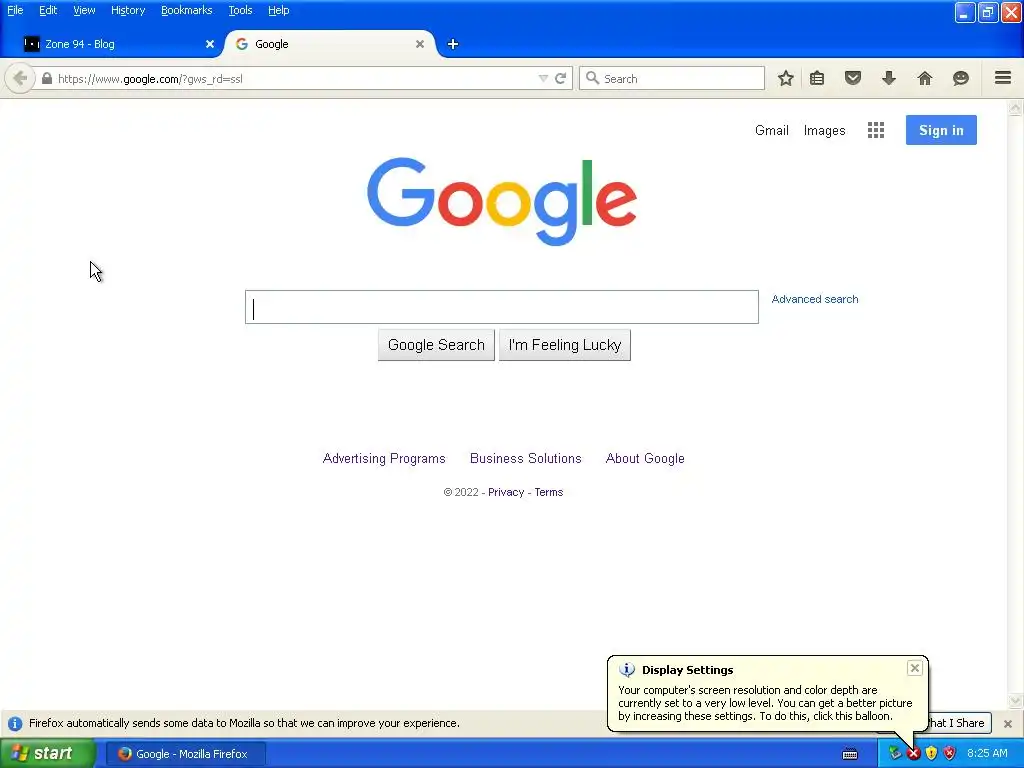1024x768 pixels.
Task: Close the Zone 94 - Blog tab
Action: 210,44
